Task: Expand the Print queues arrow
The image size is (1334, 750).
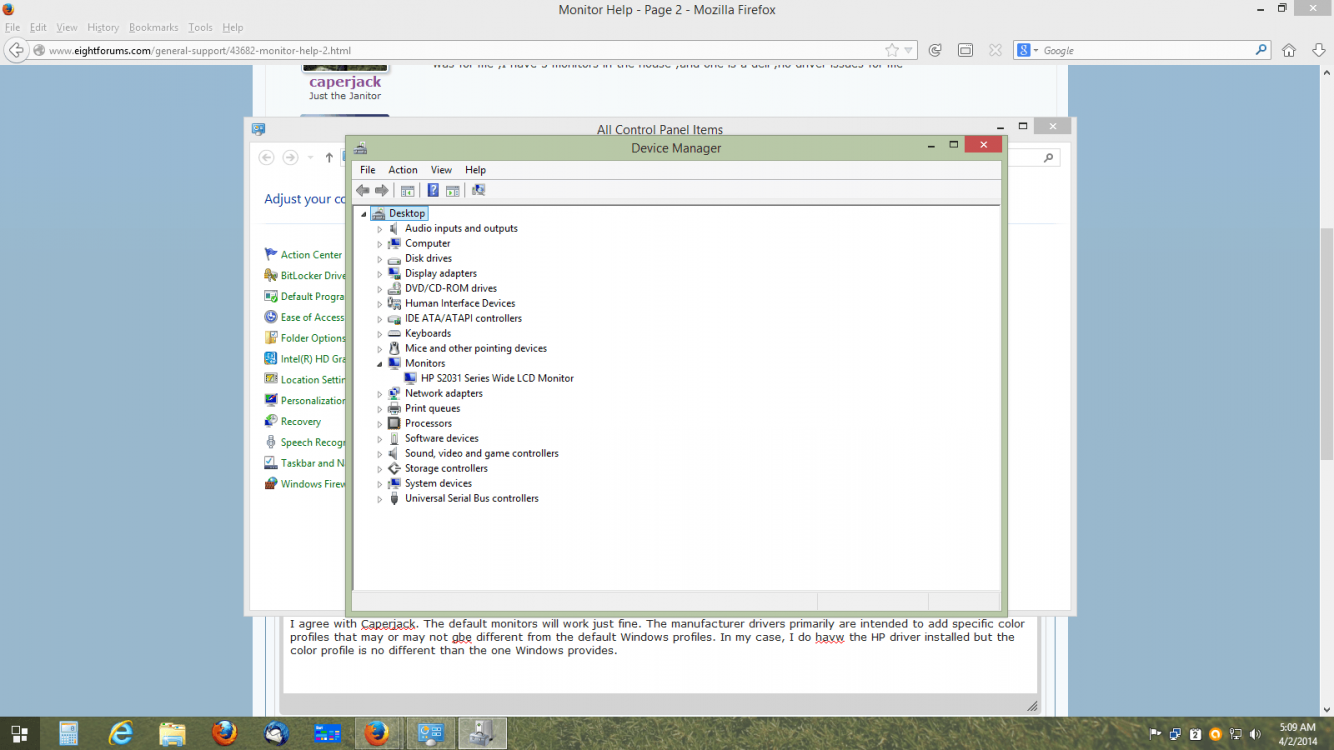Action: pyautogui.click(x=380, y=409)
